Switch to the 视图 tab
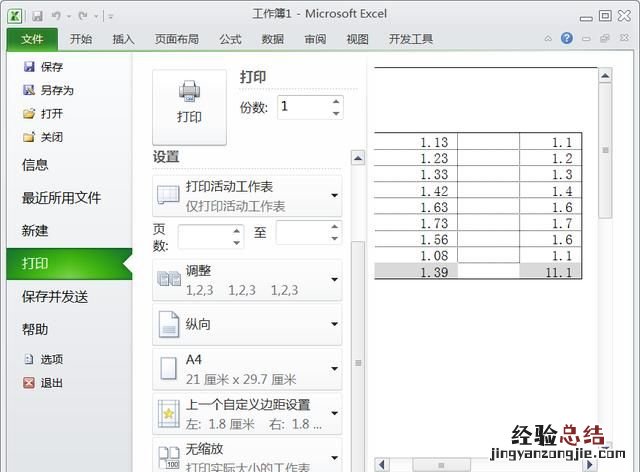The image size is (640, 472). pyautogui.click(x=358, y=39)
